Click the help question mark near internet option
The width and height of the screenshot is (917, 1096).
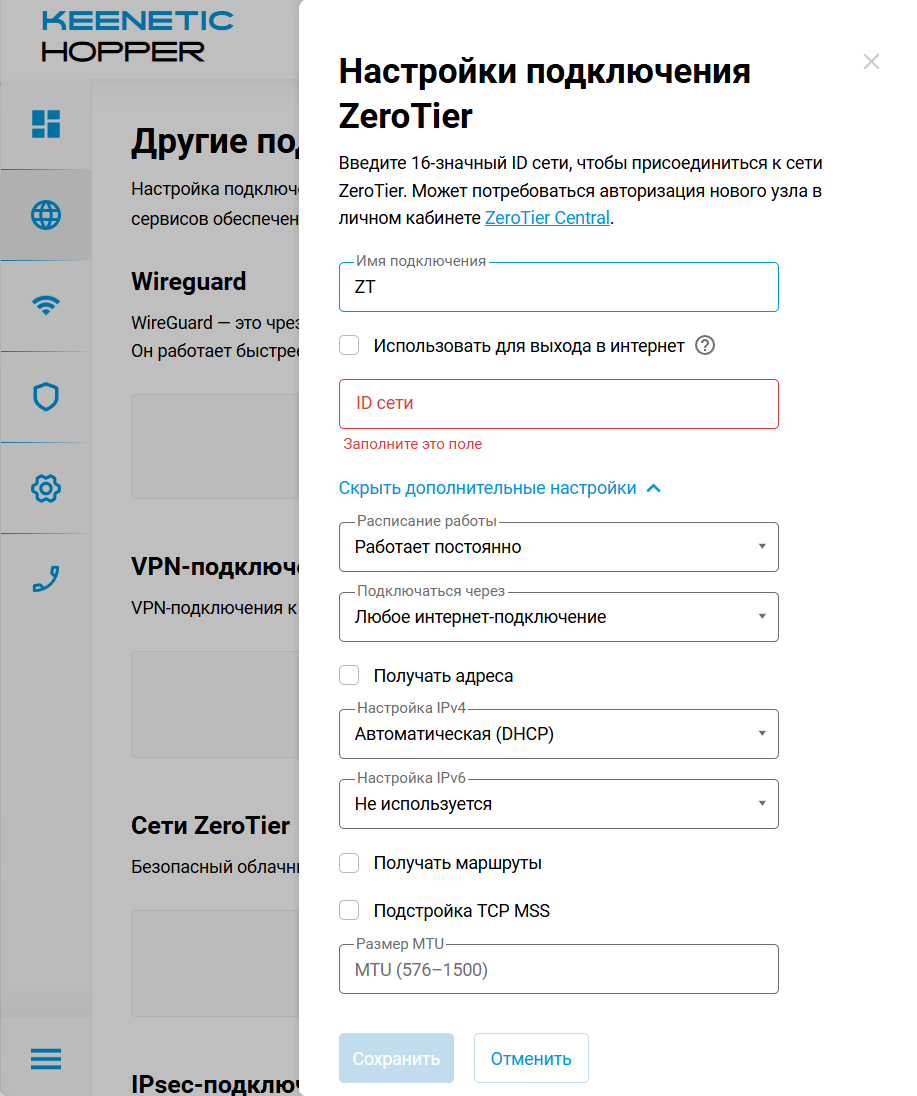[x=705, y=345]
